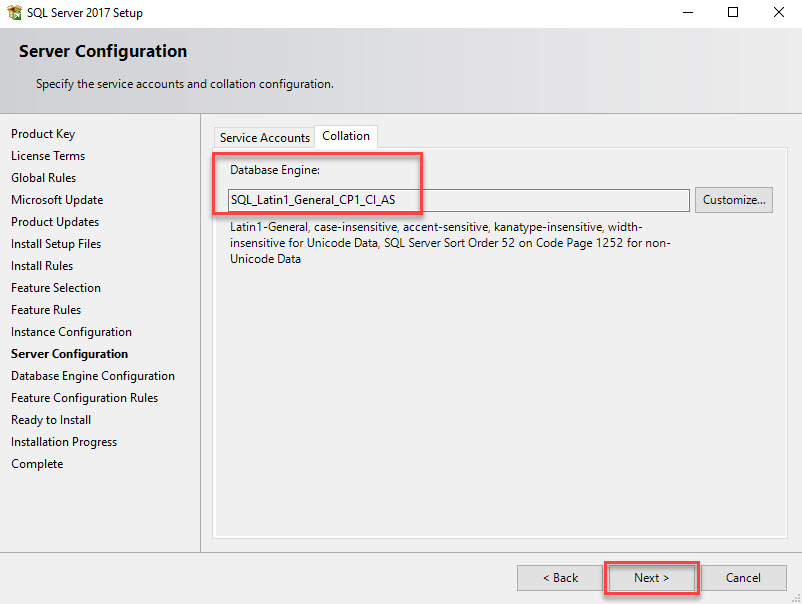Click the Database Engine collation field
Image resolution: width=802 pixels, height=604 pixels.
point(459,200)
